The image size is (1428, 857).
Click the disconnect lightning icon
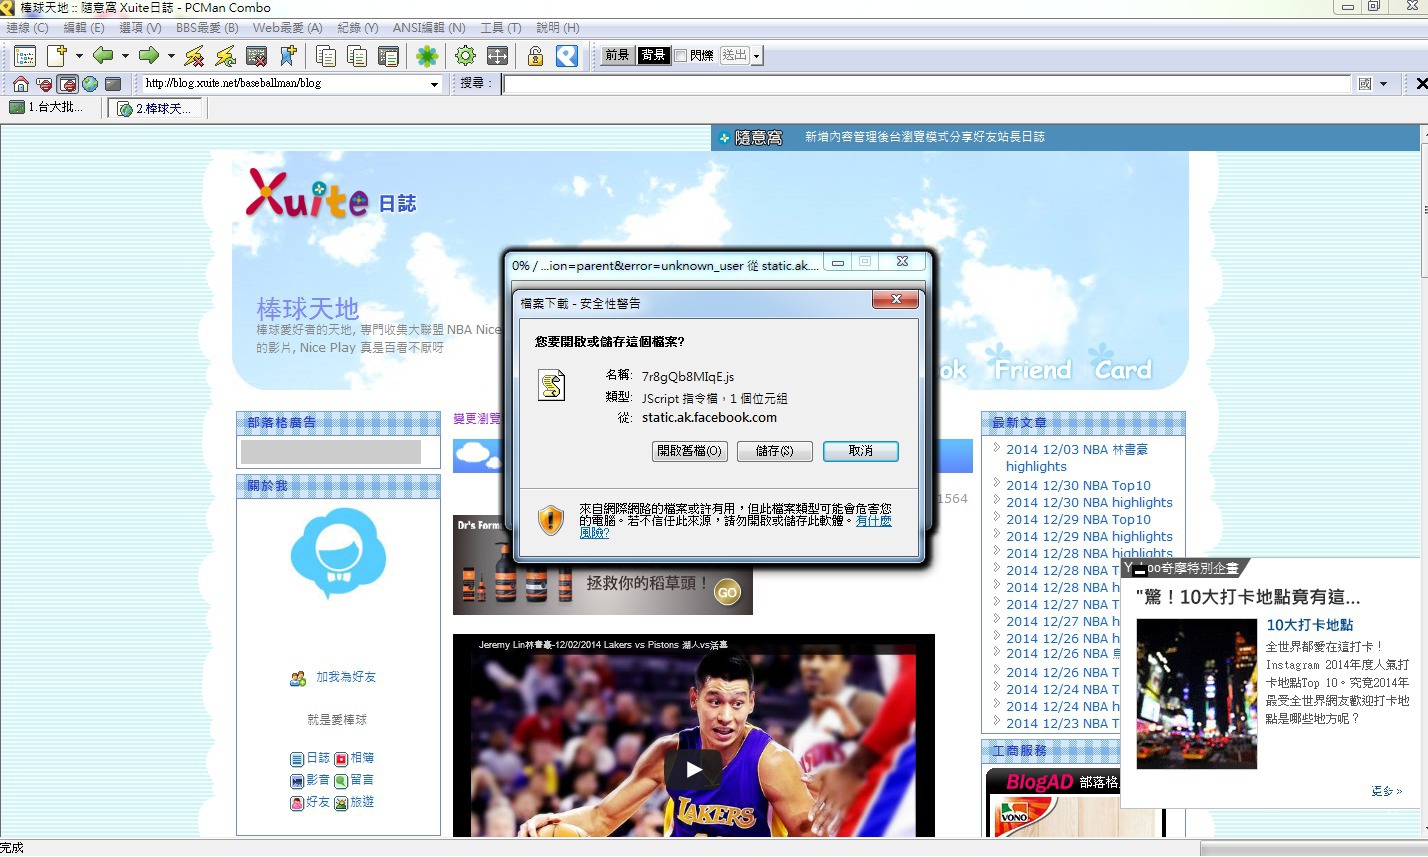(194, 56)
